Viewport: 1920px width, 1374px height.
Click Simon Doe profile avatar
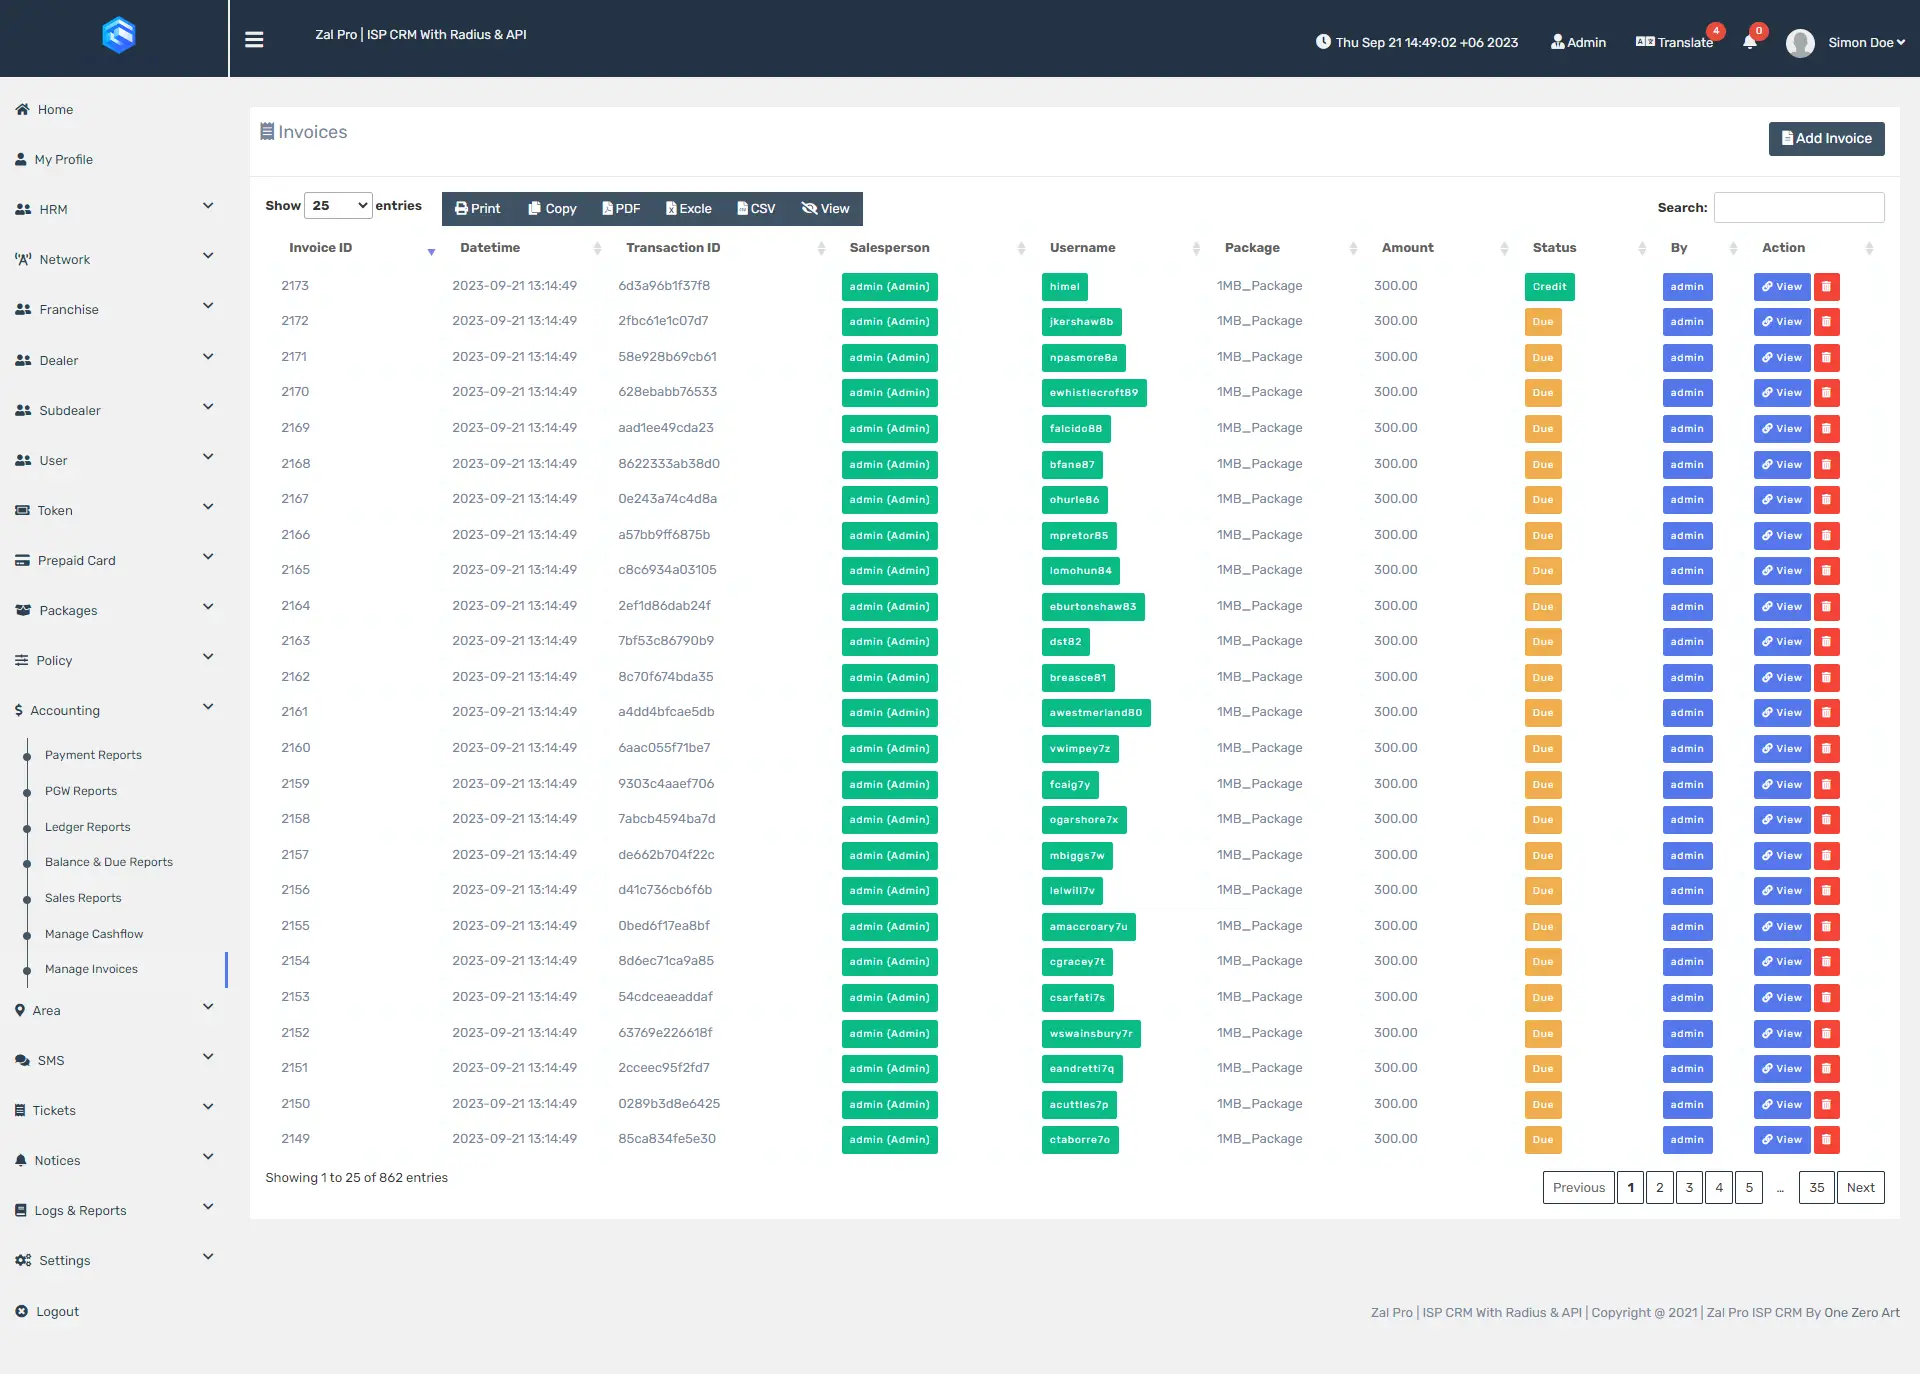(1800, 43)
